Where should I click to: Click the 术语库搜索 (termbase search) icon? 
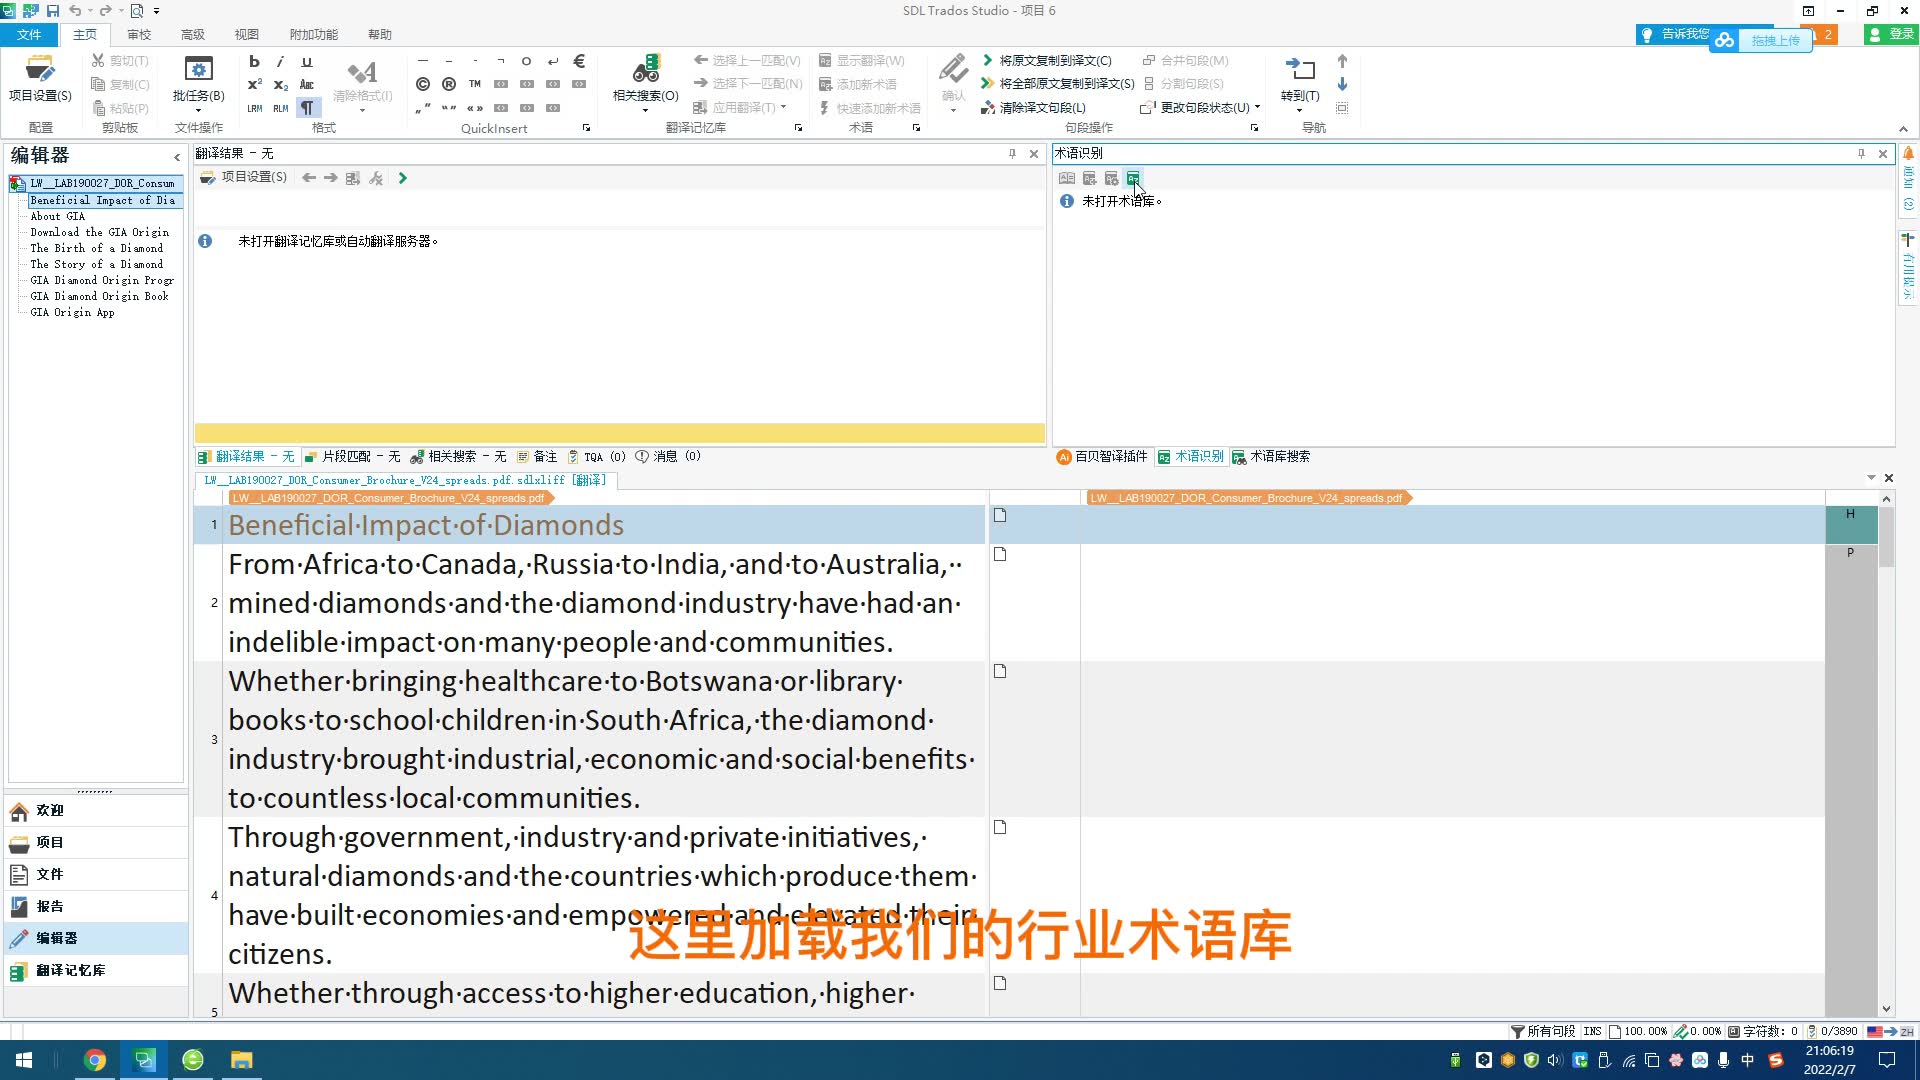pyautogui.click(x=1240, y=456)
